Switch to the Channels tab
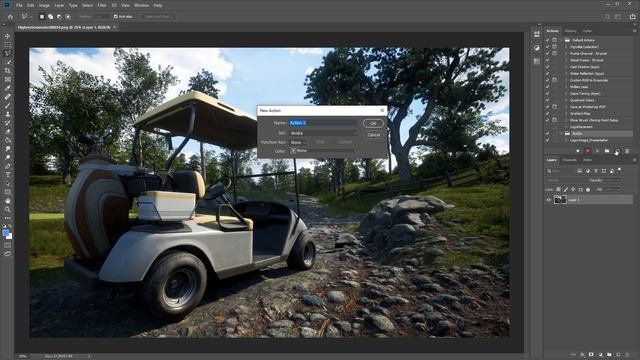 pos(569,160)
